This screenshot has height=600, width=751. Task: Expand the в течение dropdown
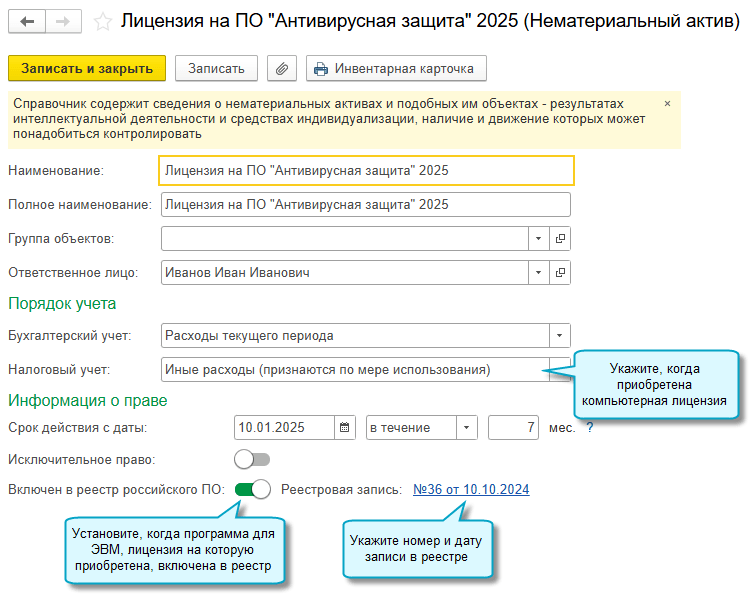[467, 427]
